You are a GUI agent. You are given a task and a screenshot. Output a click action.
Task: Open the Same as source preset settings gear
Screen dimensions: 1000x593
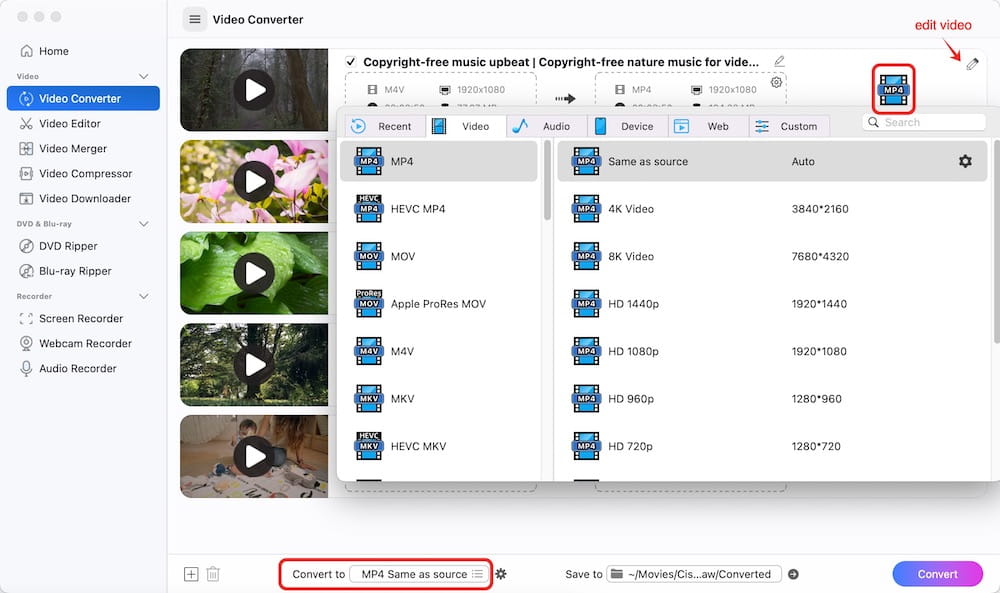point(965,161)
